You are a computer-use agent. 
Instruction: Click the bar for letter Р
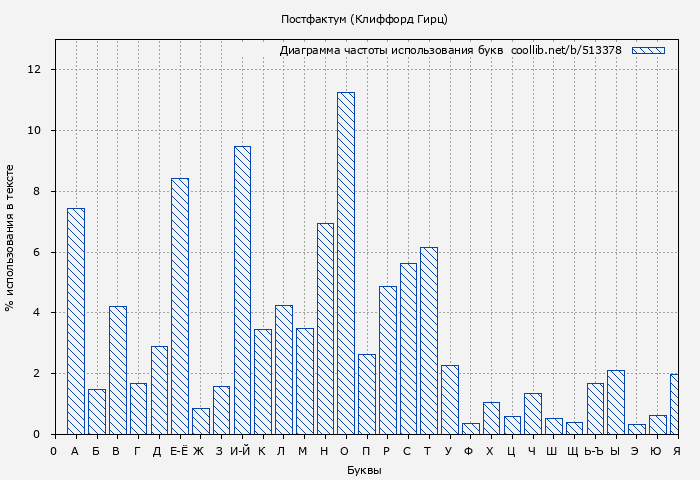coord(387,360)
